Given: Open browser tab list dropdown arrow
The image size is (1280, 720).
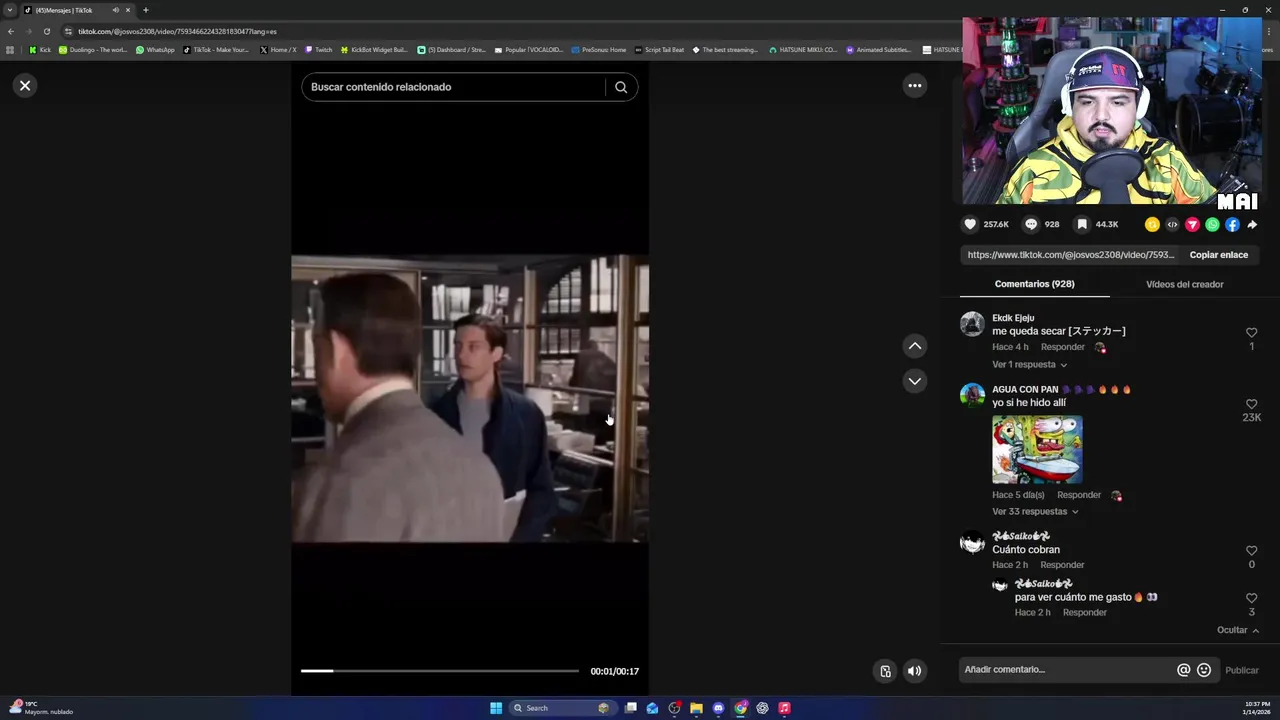Looking at the screenshot, I should 10,10.
